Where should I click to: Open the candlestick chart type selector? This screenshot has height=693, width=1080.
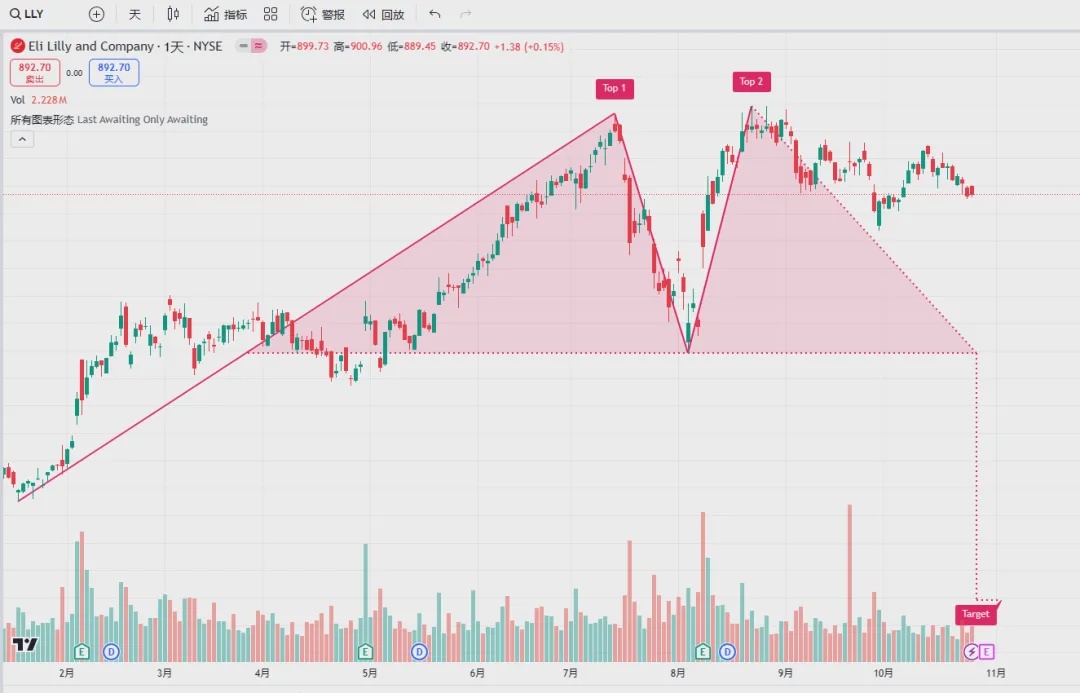[173, 14]
